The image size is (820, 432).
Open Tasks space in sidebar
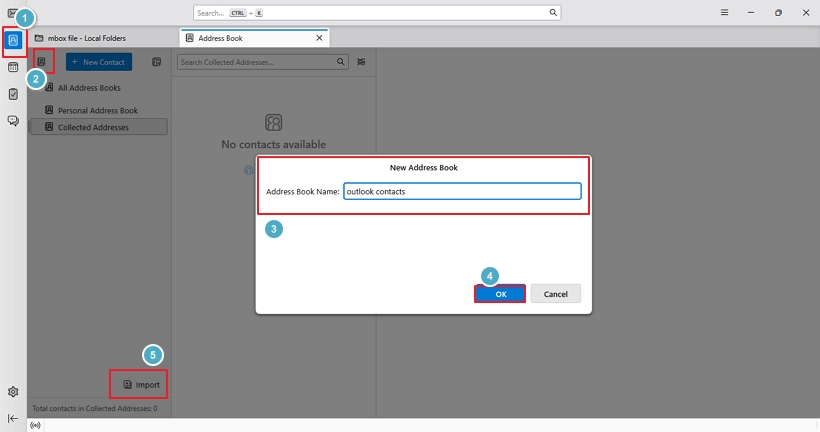click(x=13, y=94)
